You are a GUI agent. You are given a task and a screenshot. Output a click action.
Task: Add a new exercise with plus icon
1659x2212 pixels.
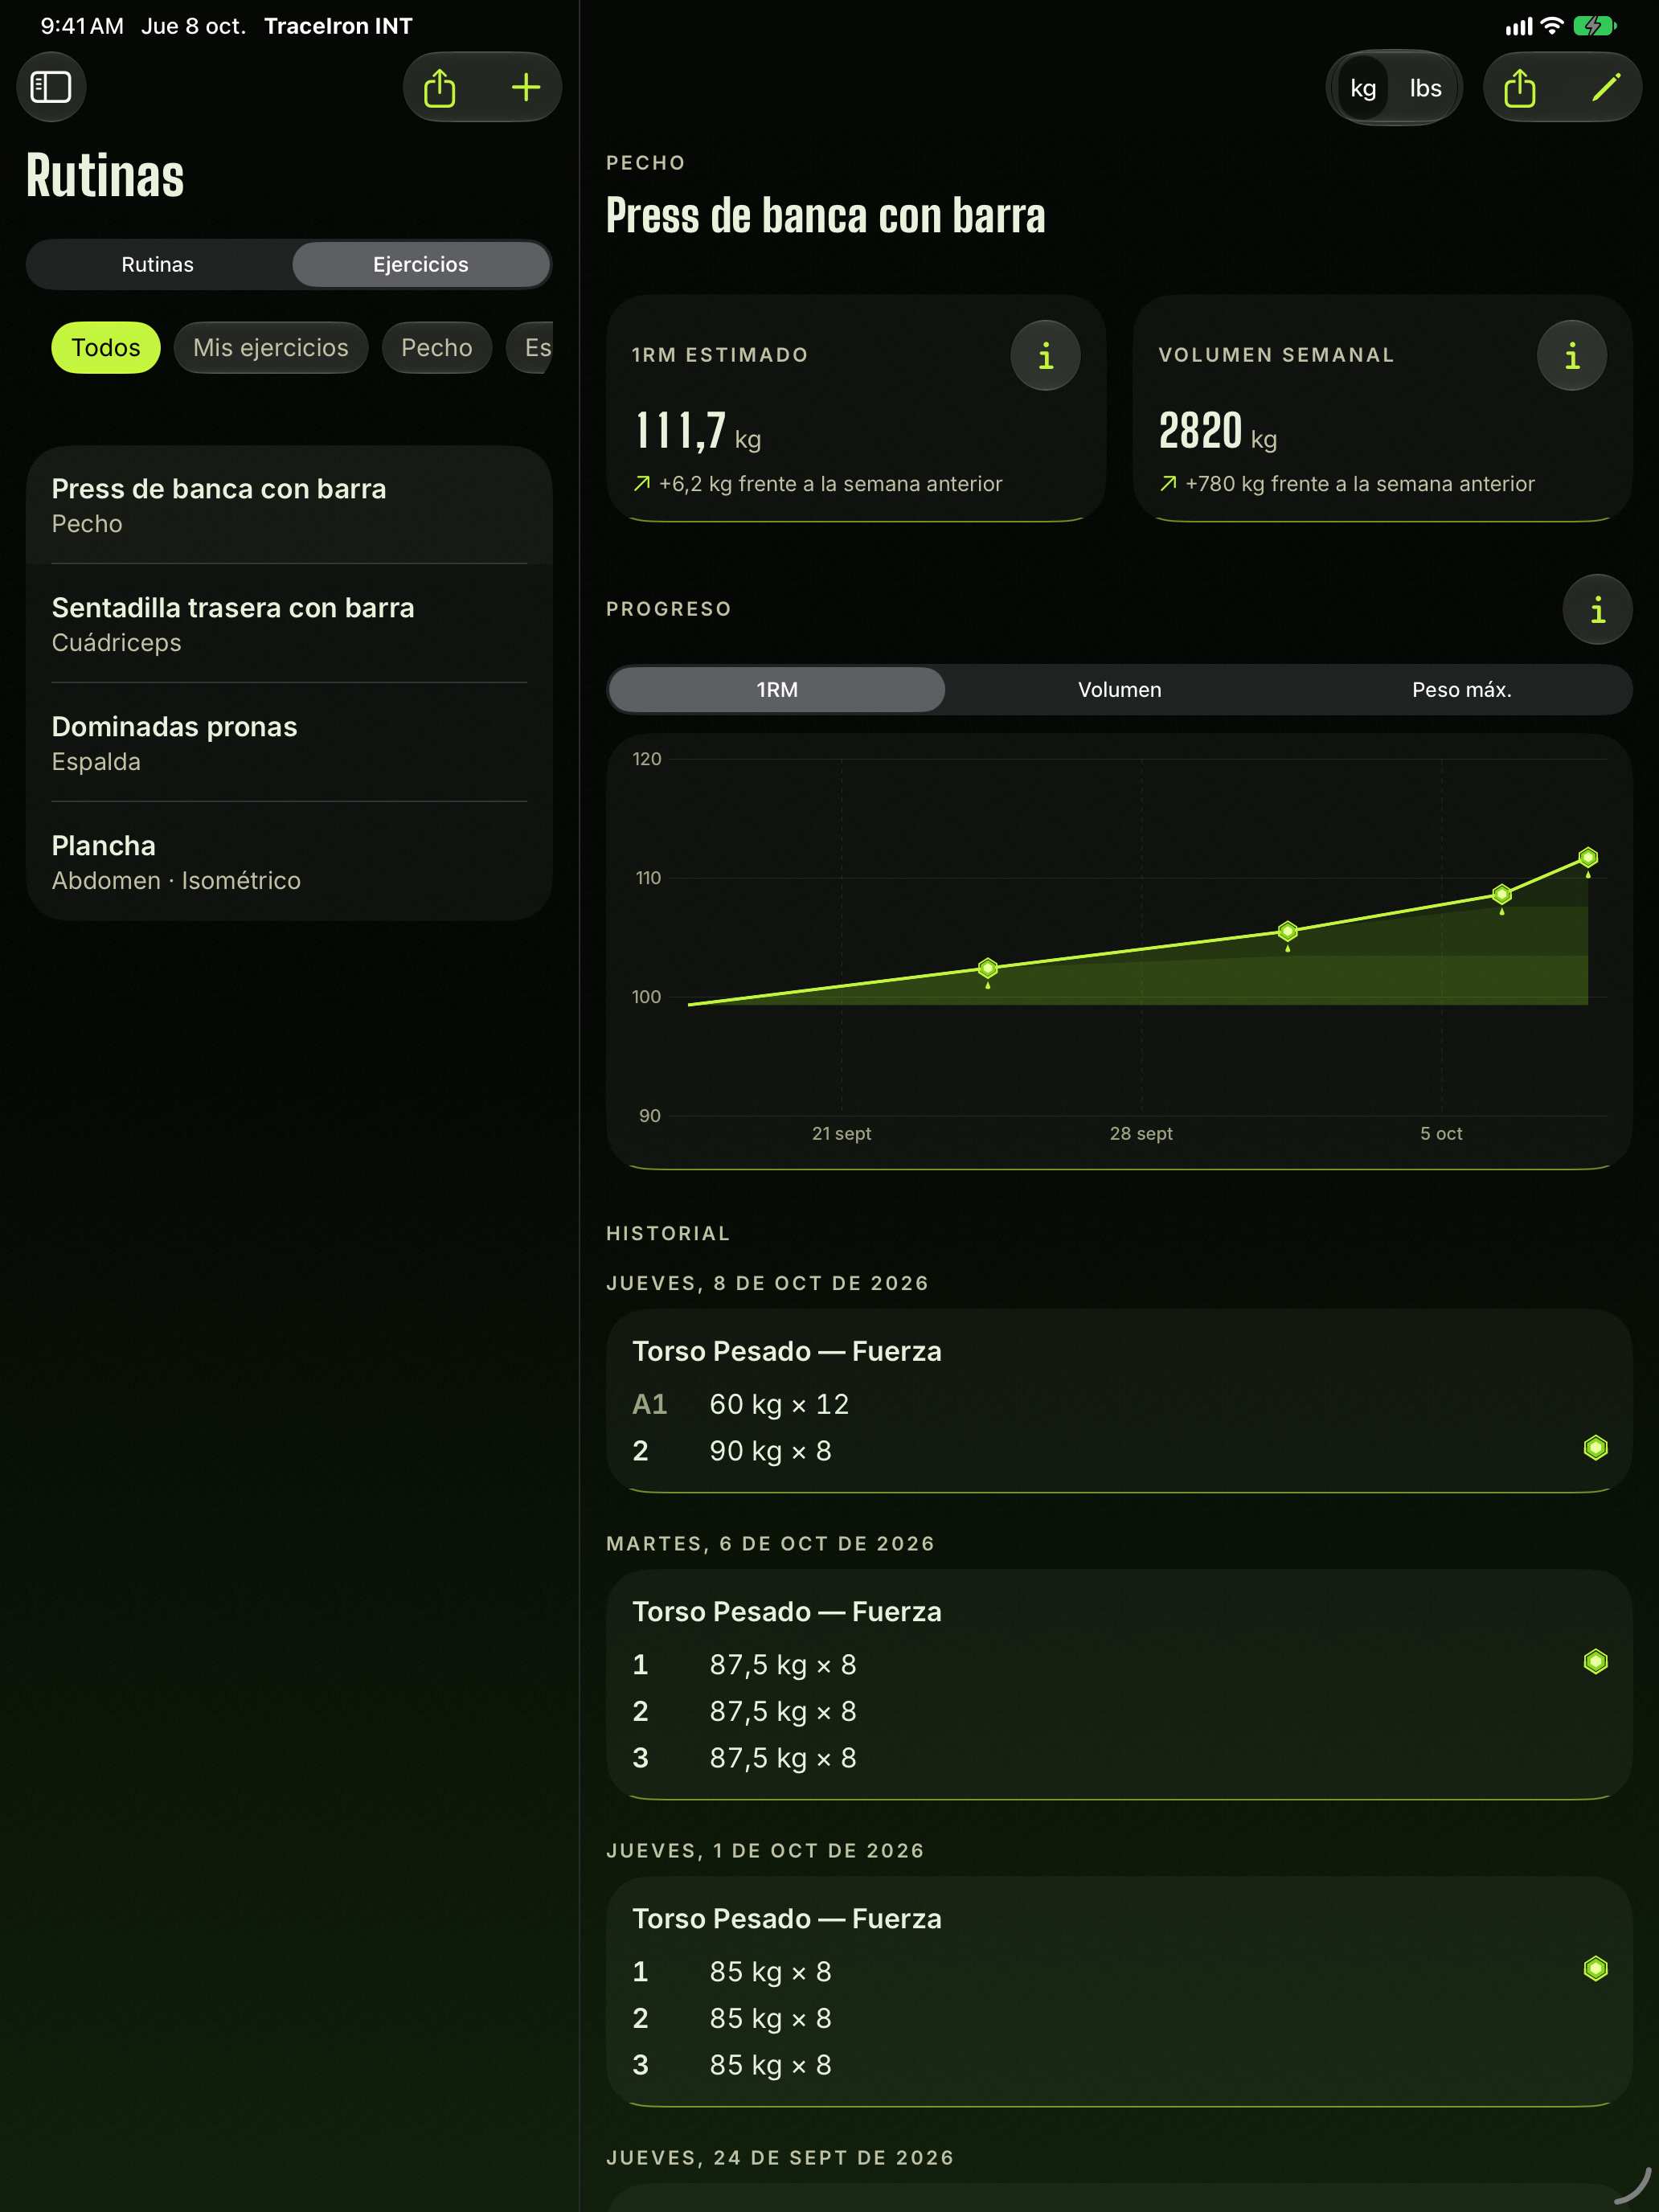tap(526, 87)
